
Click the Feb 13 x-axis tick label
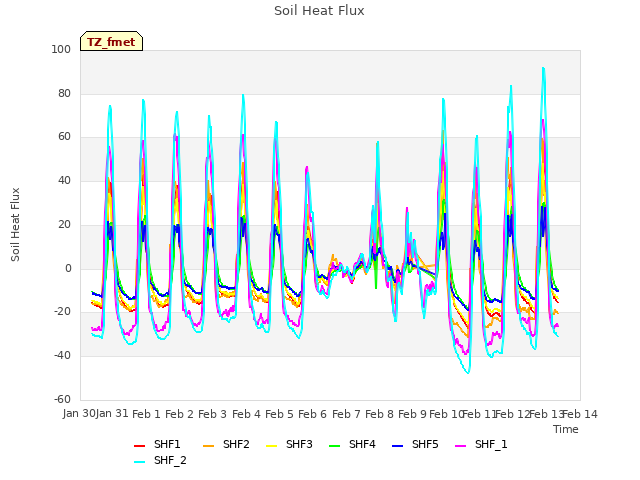click(x=546, y=414)
